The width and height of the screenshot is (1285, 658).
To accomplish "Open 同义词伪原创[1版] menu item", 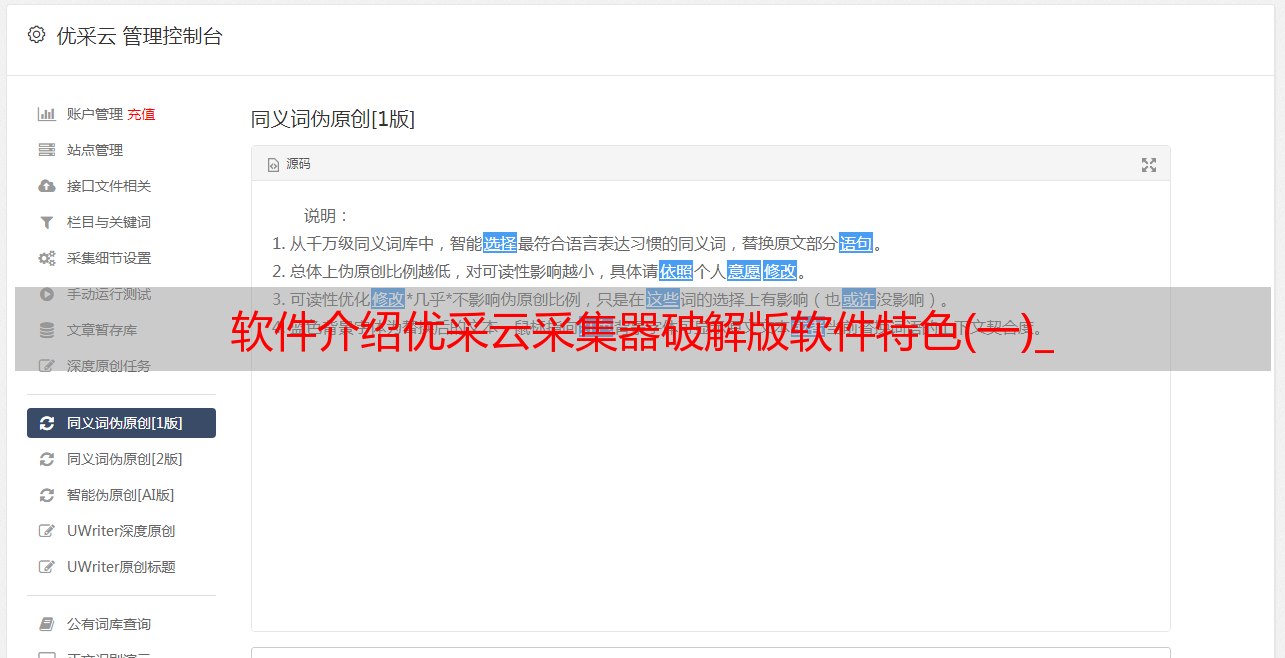I will coord(121,423).
